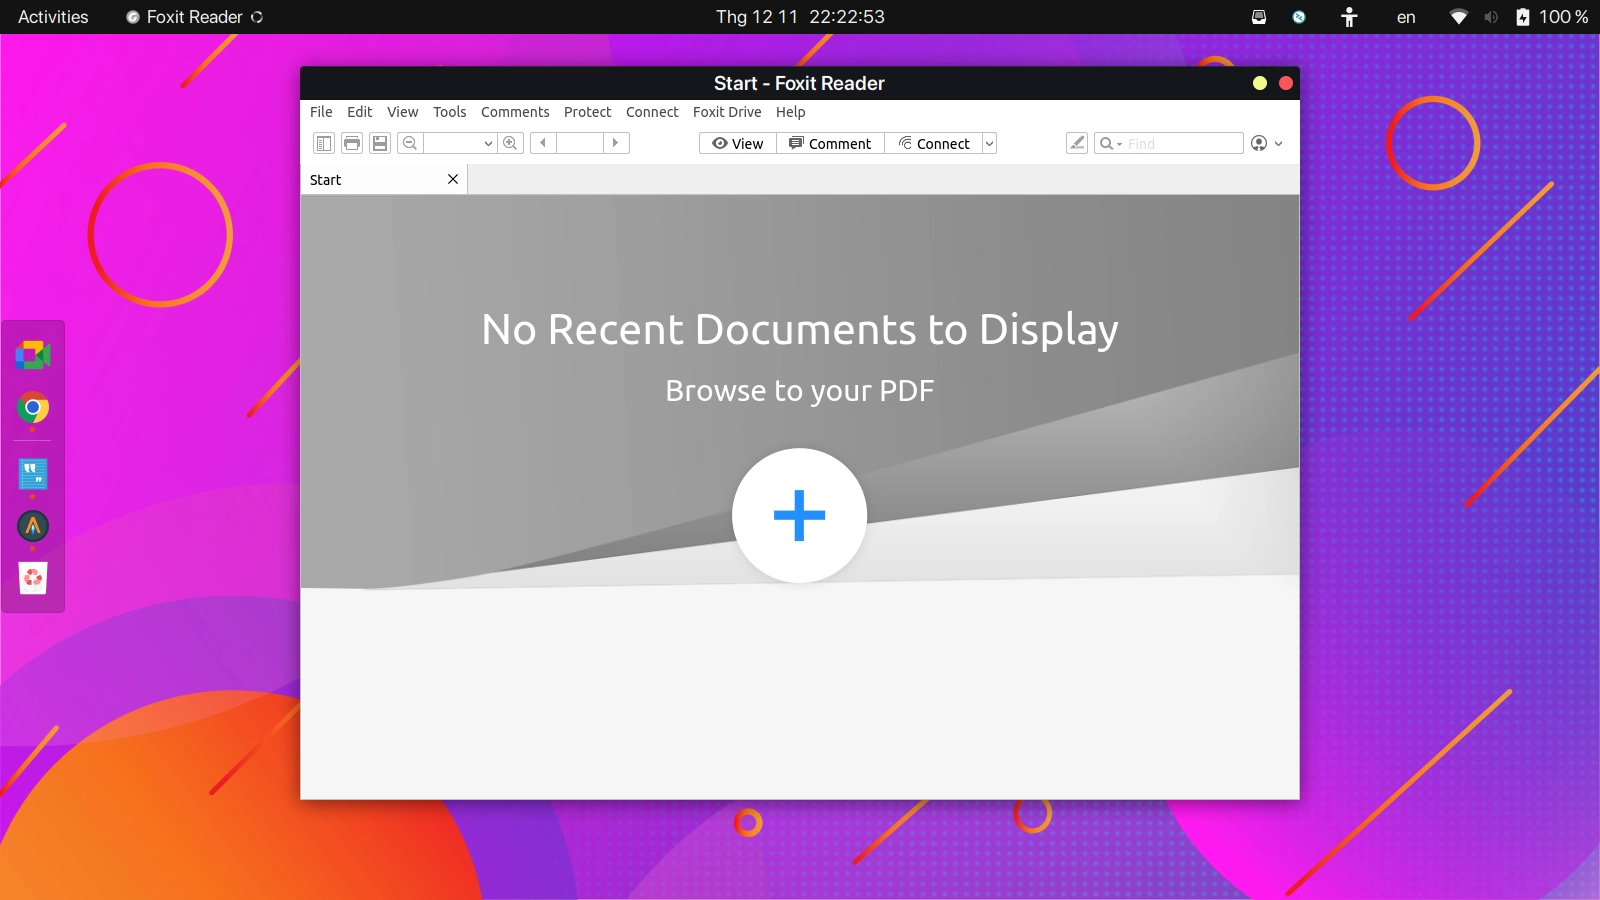The height and width of the screenshot is (900, 1600).
Task: Click the page number field
Action: click(x=580, y=143)
